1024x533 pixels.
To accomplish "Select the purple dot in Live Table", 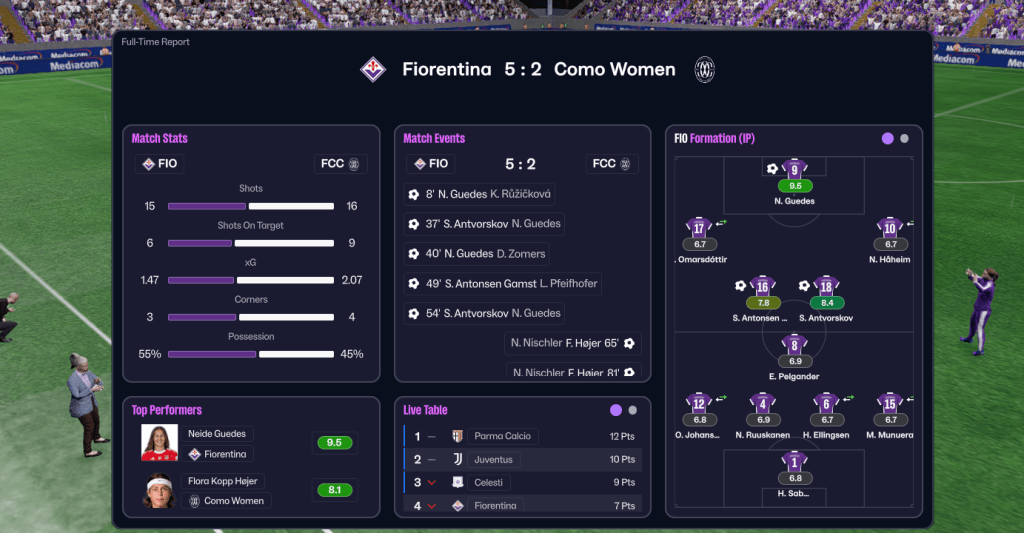I will pyautogui.click(x=615, y=410).
